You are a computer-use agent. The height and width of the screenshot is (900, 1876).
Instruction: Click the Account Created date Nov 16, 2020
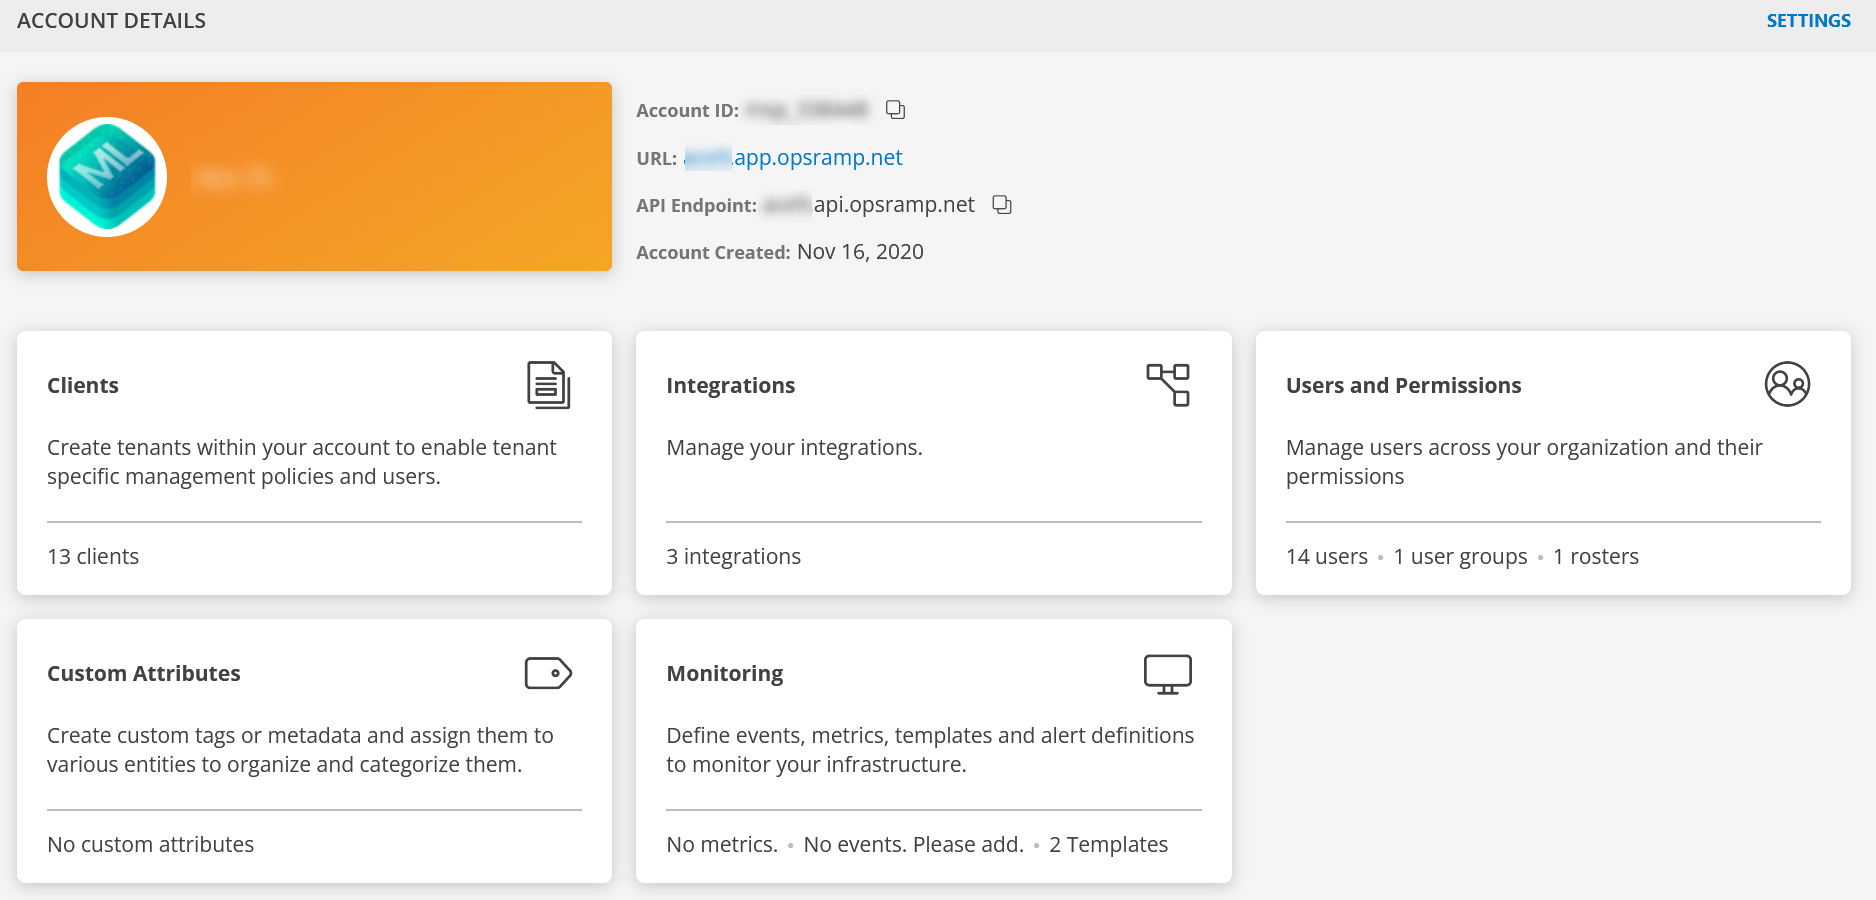point(860,252)
